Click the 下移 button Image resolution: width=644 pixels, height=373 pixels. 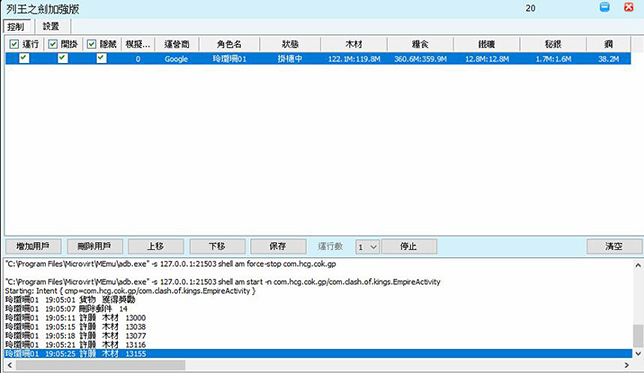pos(217,246)
